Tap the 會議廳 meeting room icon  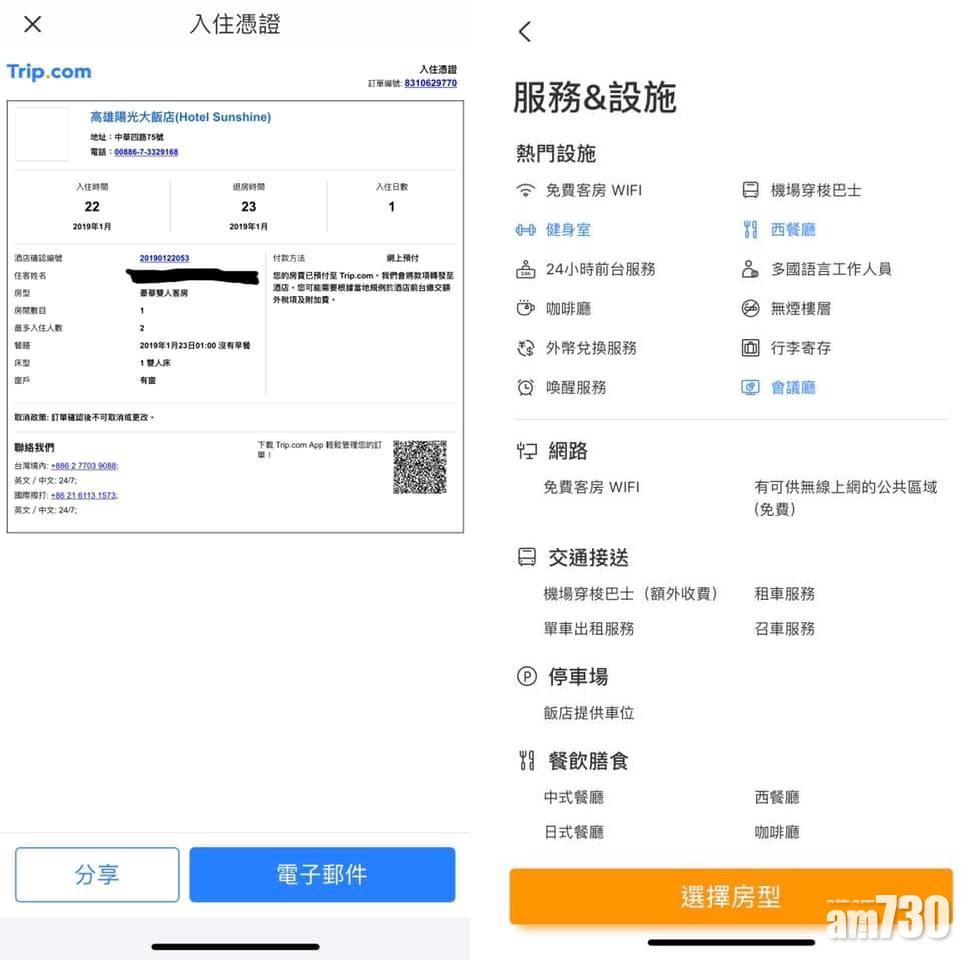pos(751,388)
